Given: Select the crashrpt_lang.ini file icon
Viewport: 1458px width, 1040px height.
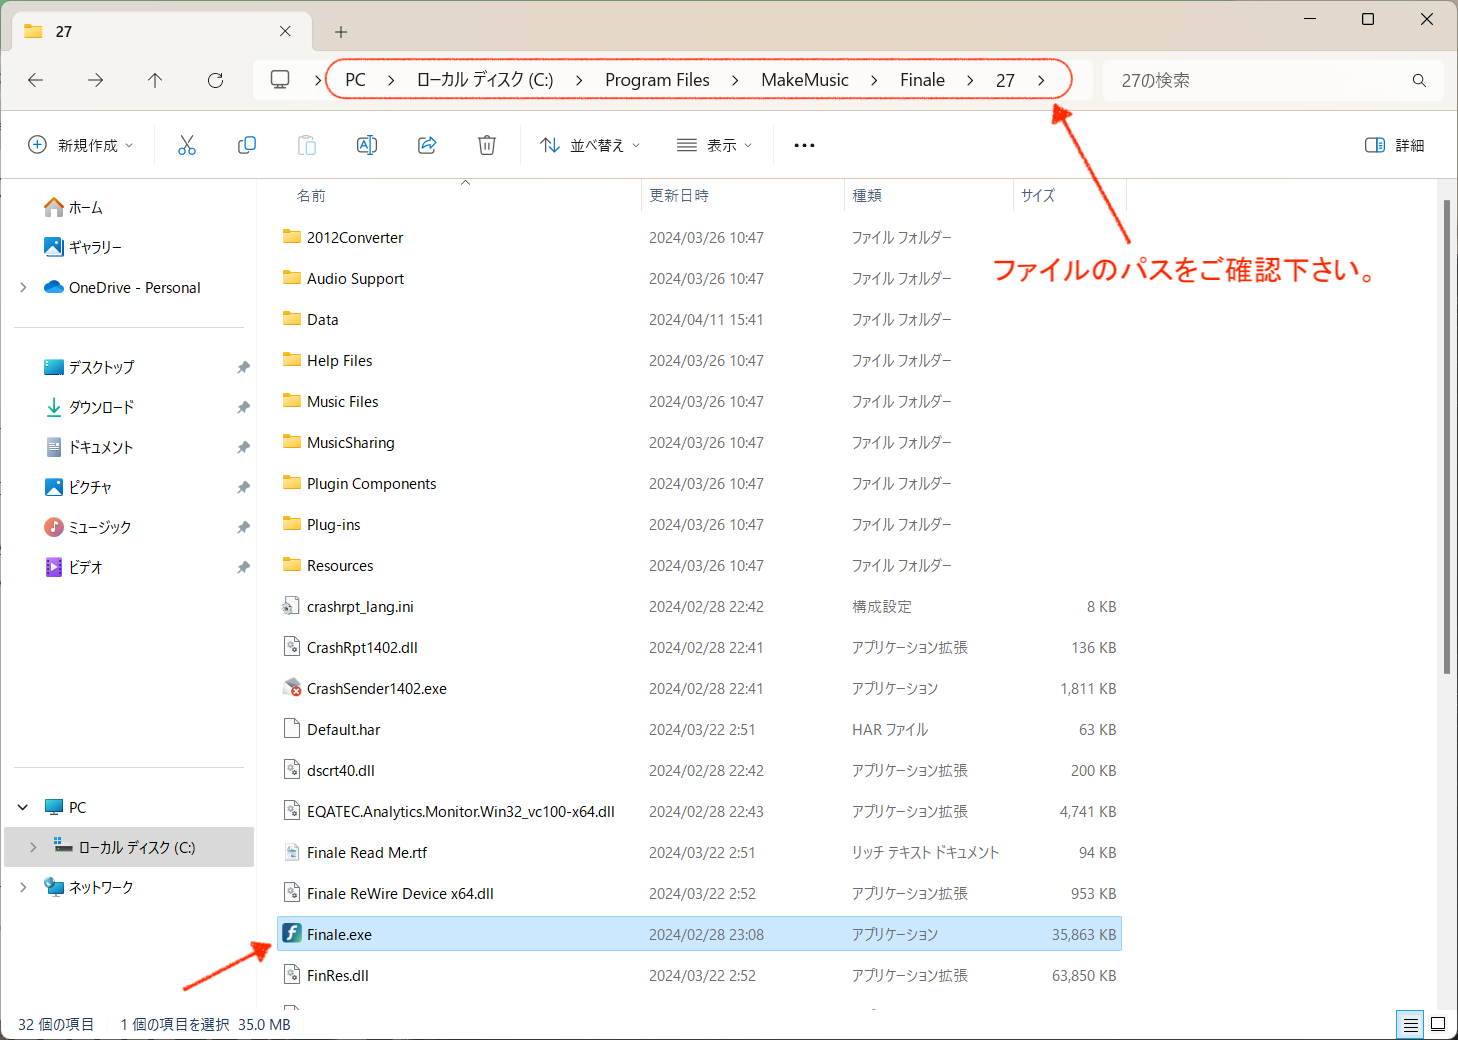Looking at the screenshot, I should pos(291,606).
